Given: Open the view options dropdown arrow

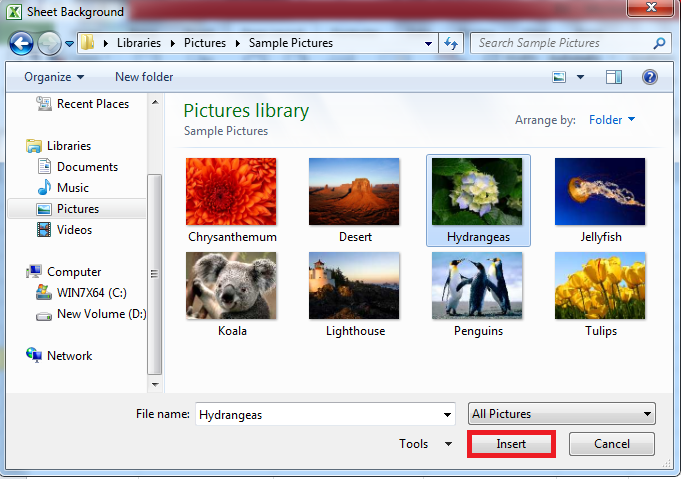Looking at the screenshot, I should 580,77.
